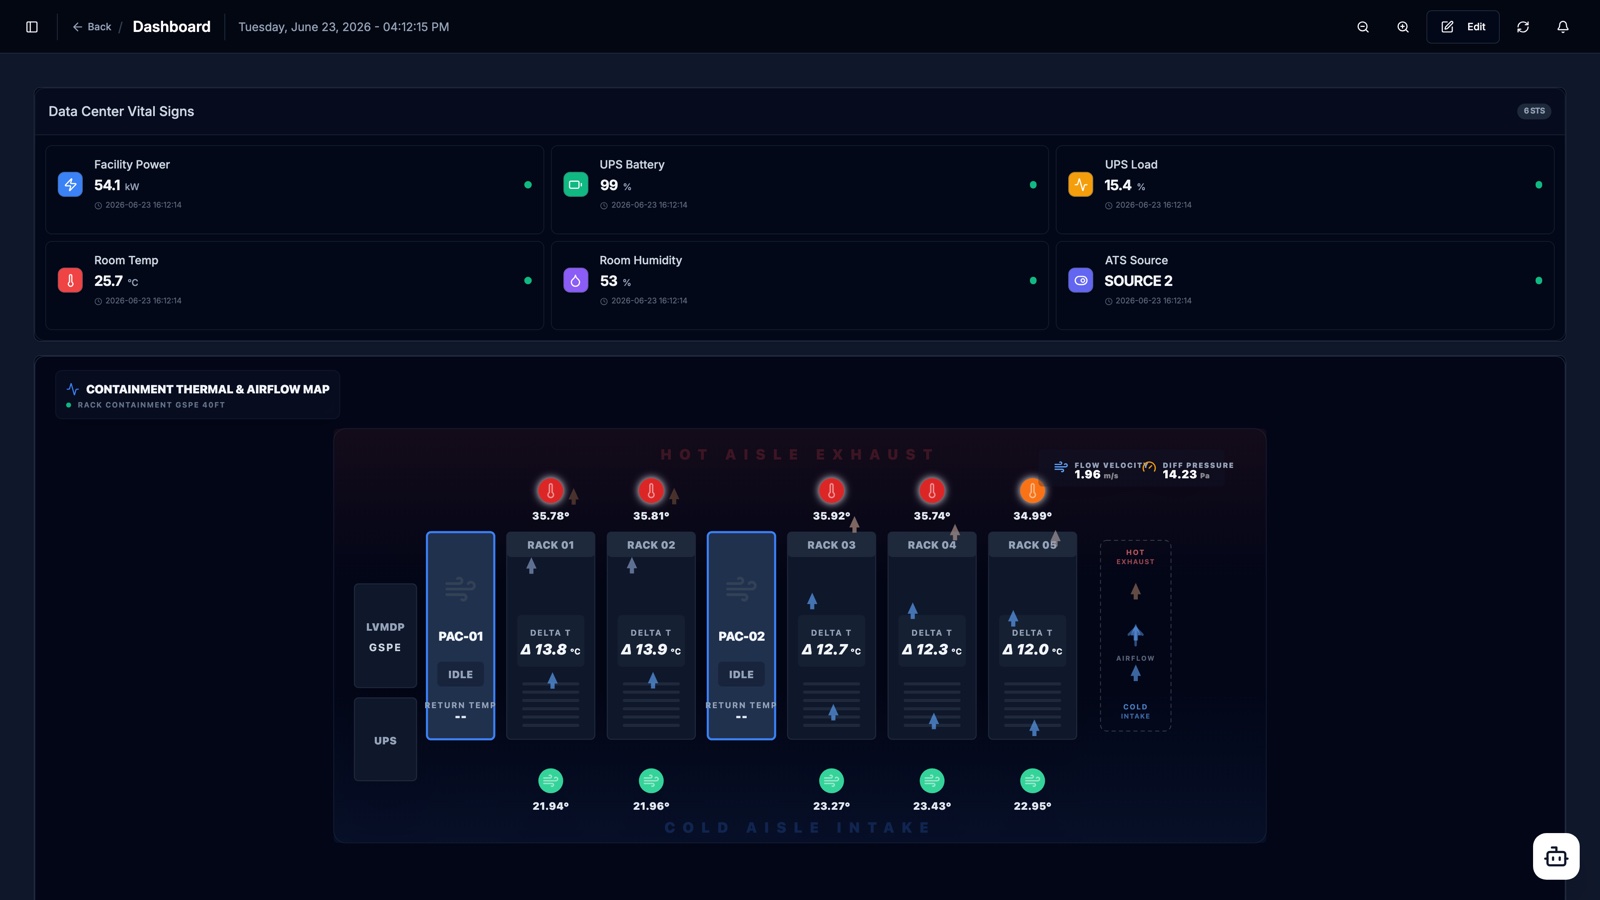Click hot aisle sensor reading 35.74°
The width and height of the screenshot is (1600, 900).
coord(932,516)
